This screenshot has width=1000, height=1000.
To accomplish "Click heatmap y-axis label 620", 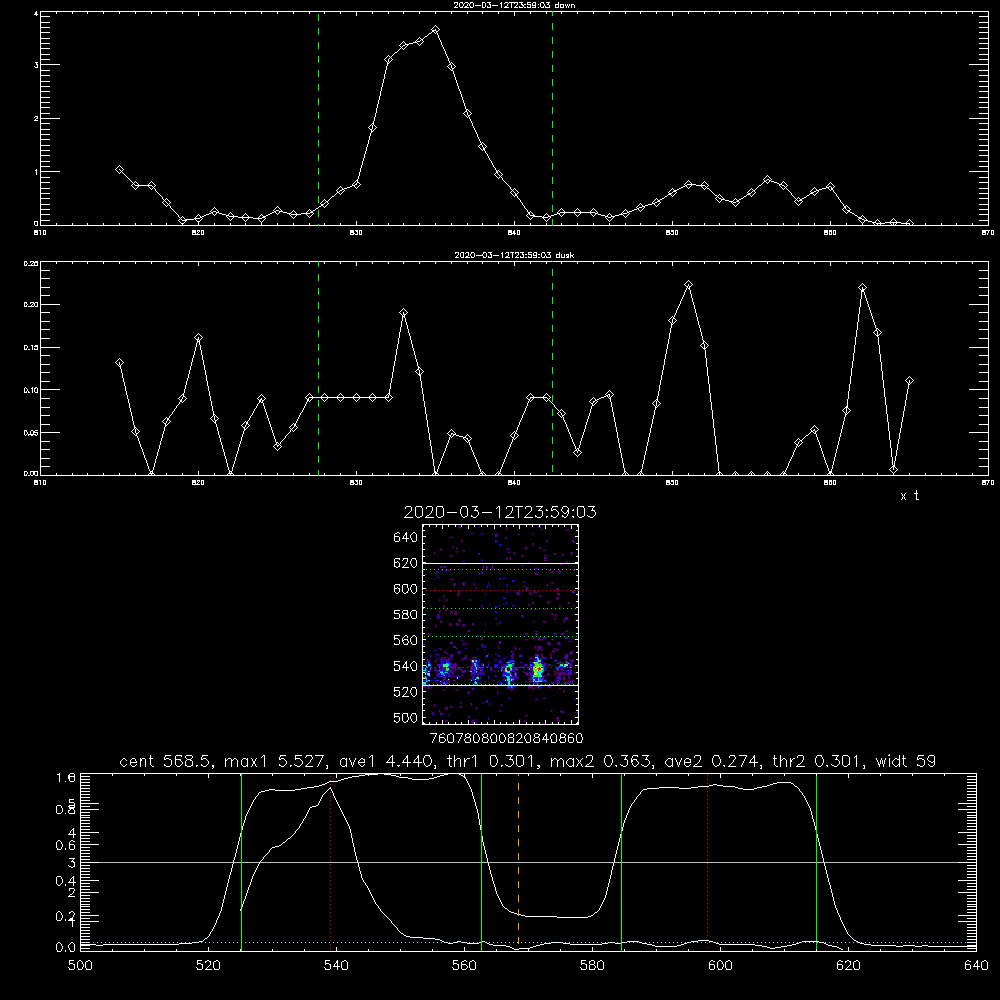I will tap(406, 563).
